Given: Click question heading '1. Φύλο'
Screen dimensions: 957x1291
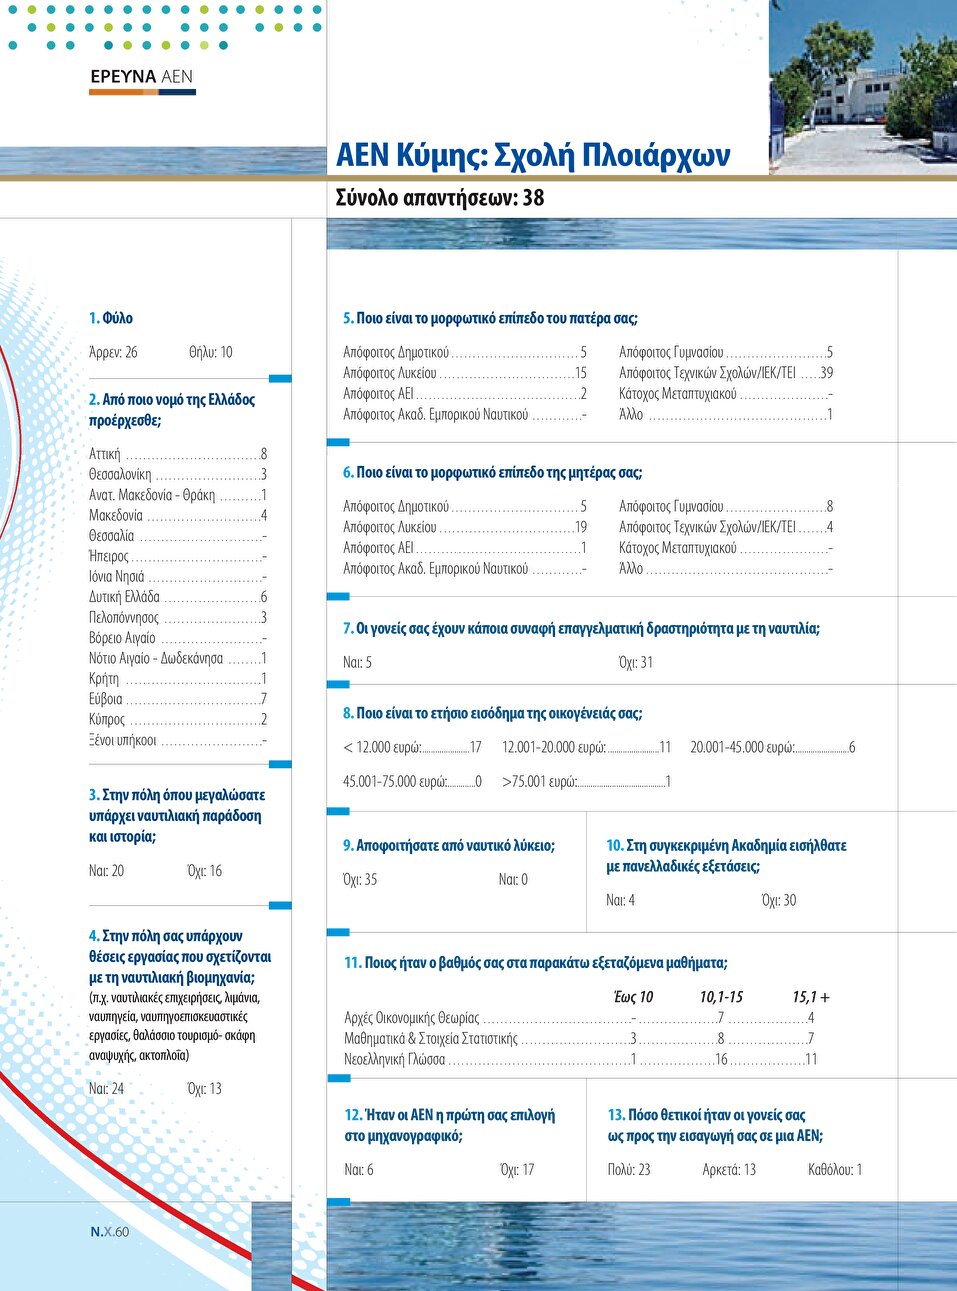Looking at the screenshot, I should tap(111, 318).
